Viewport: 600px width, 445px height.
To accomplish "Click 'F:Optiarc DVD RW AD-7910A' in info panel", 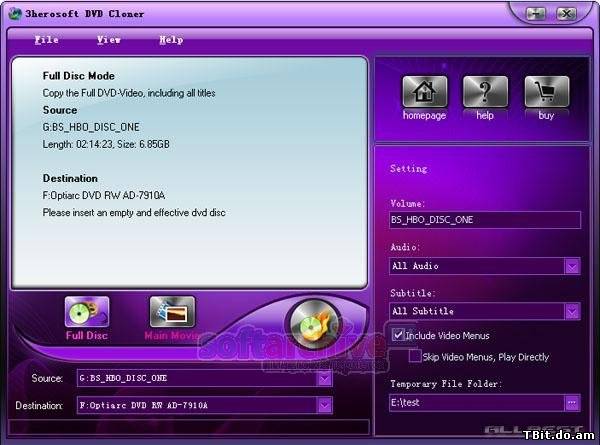I will tap(104, 196).
